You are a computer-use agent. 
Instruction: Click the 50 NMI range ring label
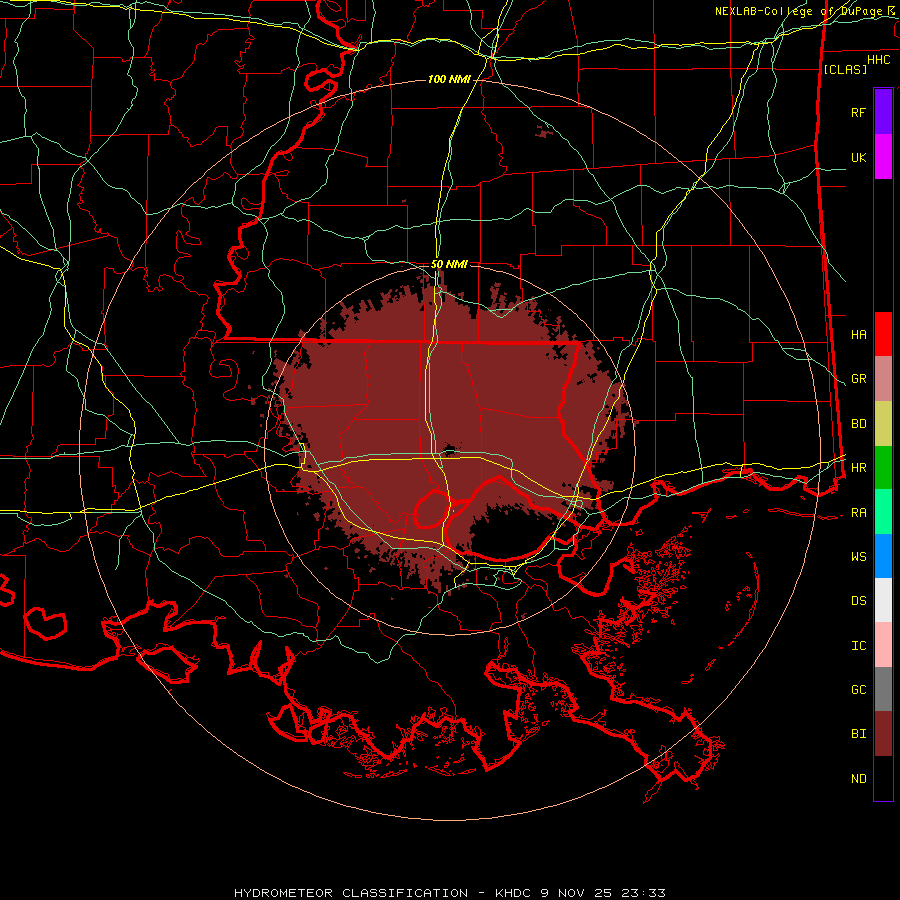(449, 264)
